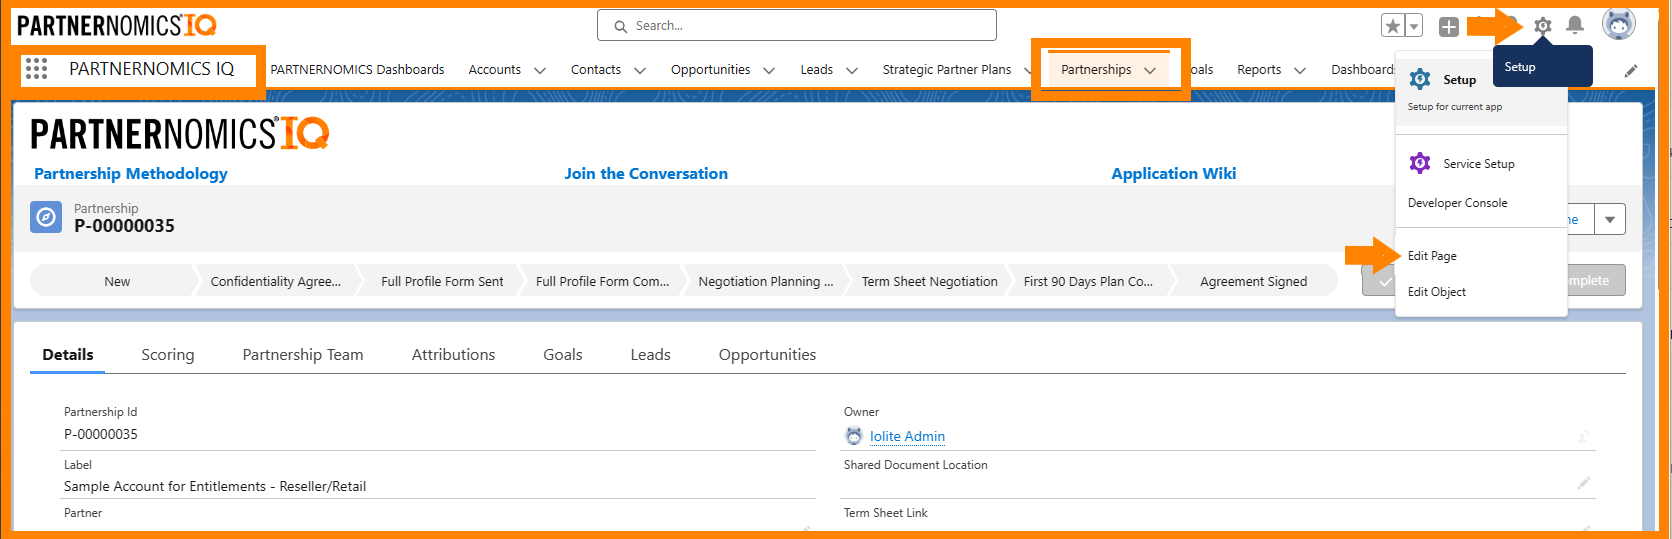
Task: Open the record actions dropdown arrow button
Action: [x=1610, y=219]
